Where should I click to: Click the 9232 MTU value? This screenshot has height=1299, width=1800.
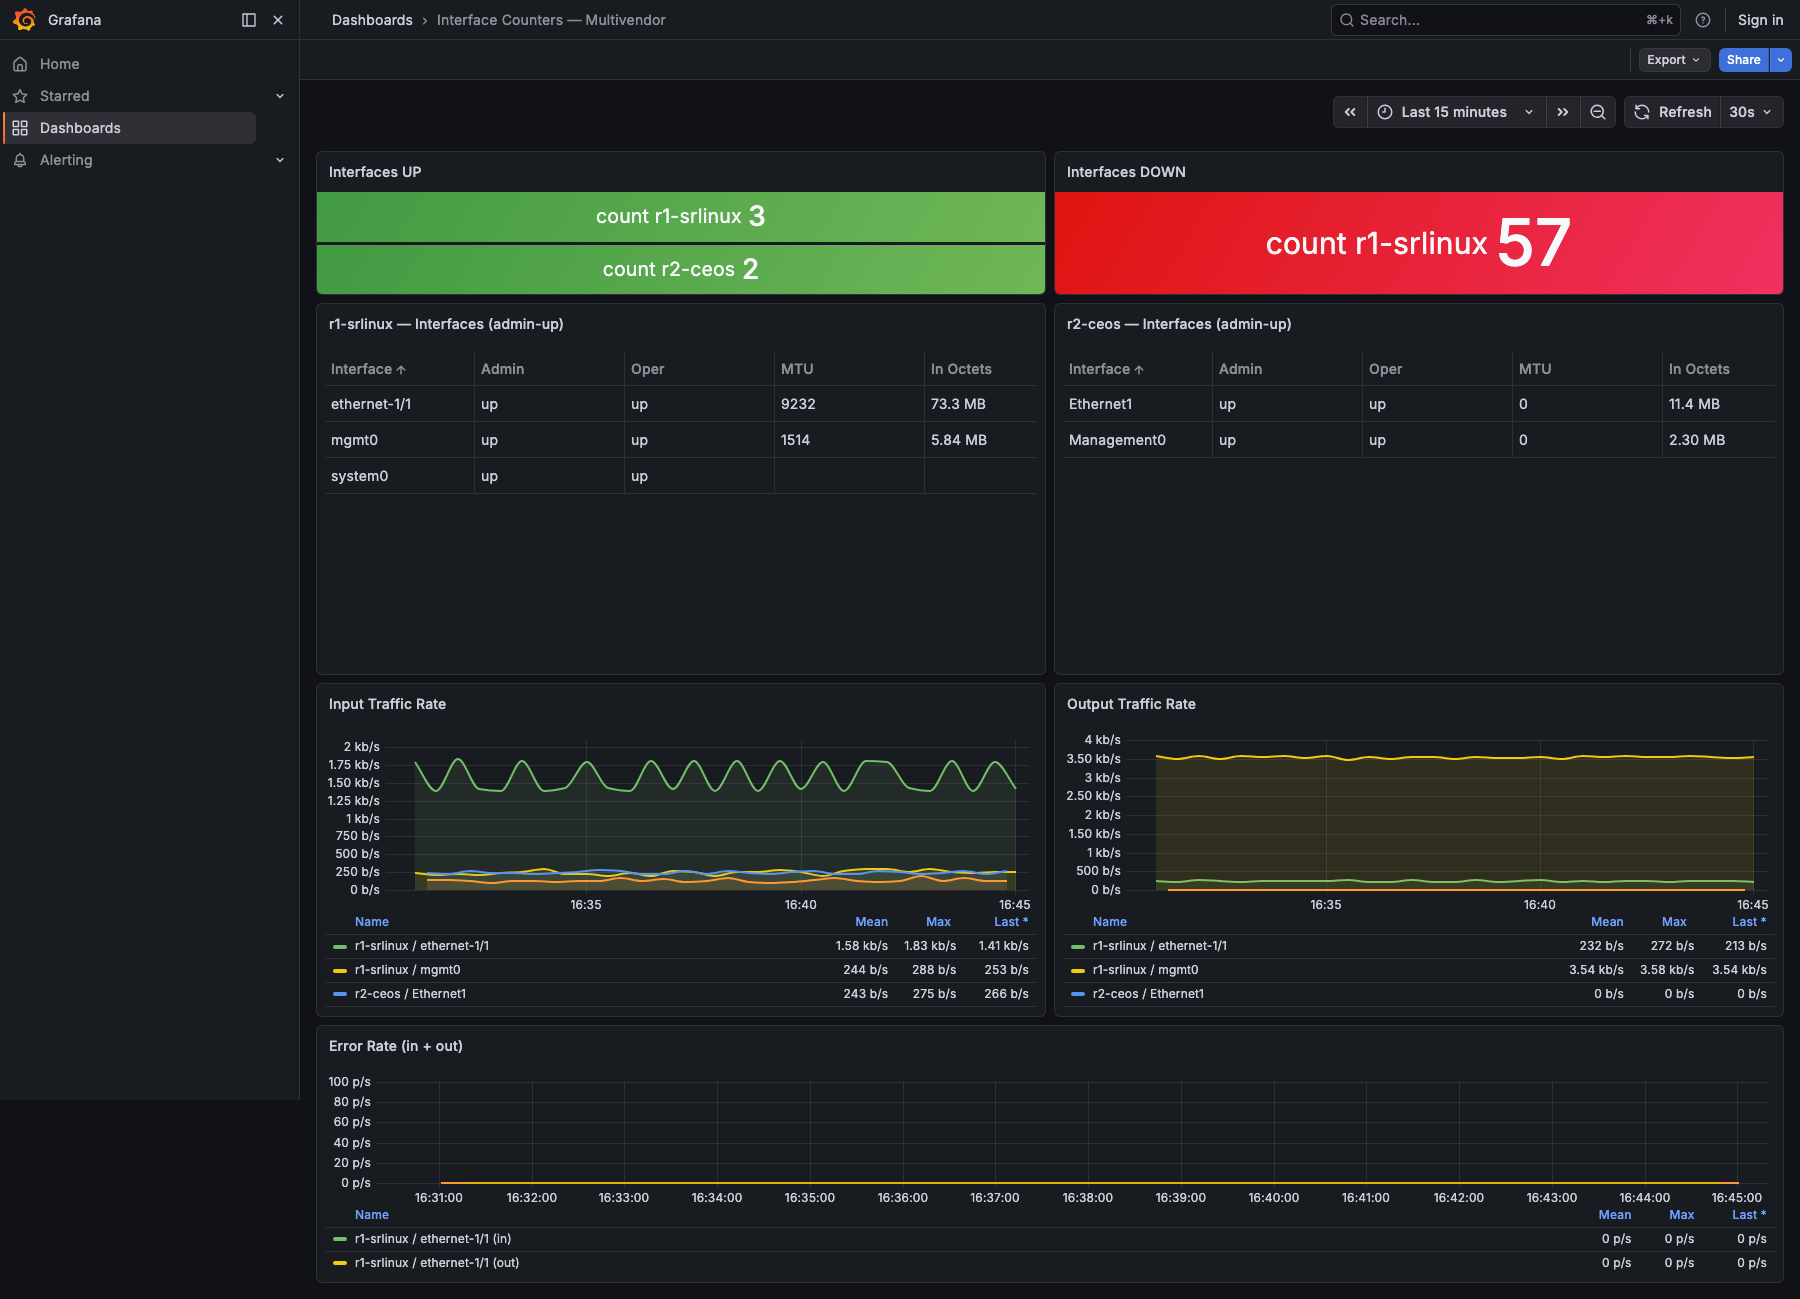pyautogui.click(x=798, y=404)
